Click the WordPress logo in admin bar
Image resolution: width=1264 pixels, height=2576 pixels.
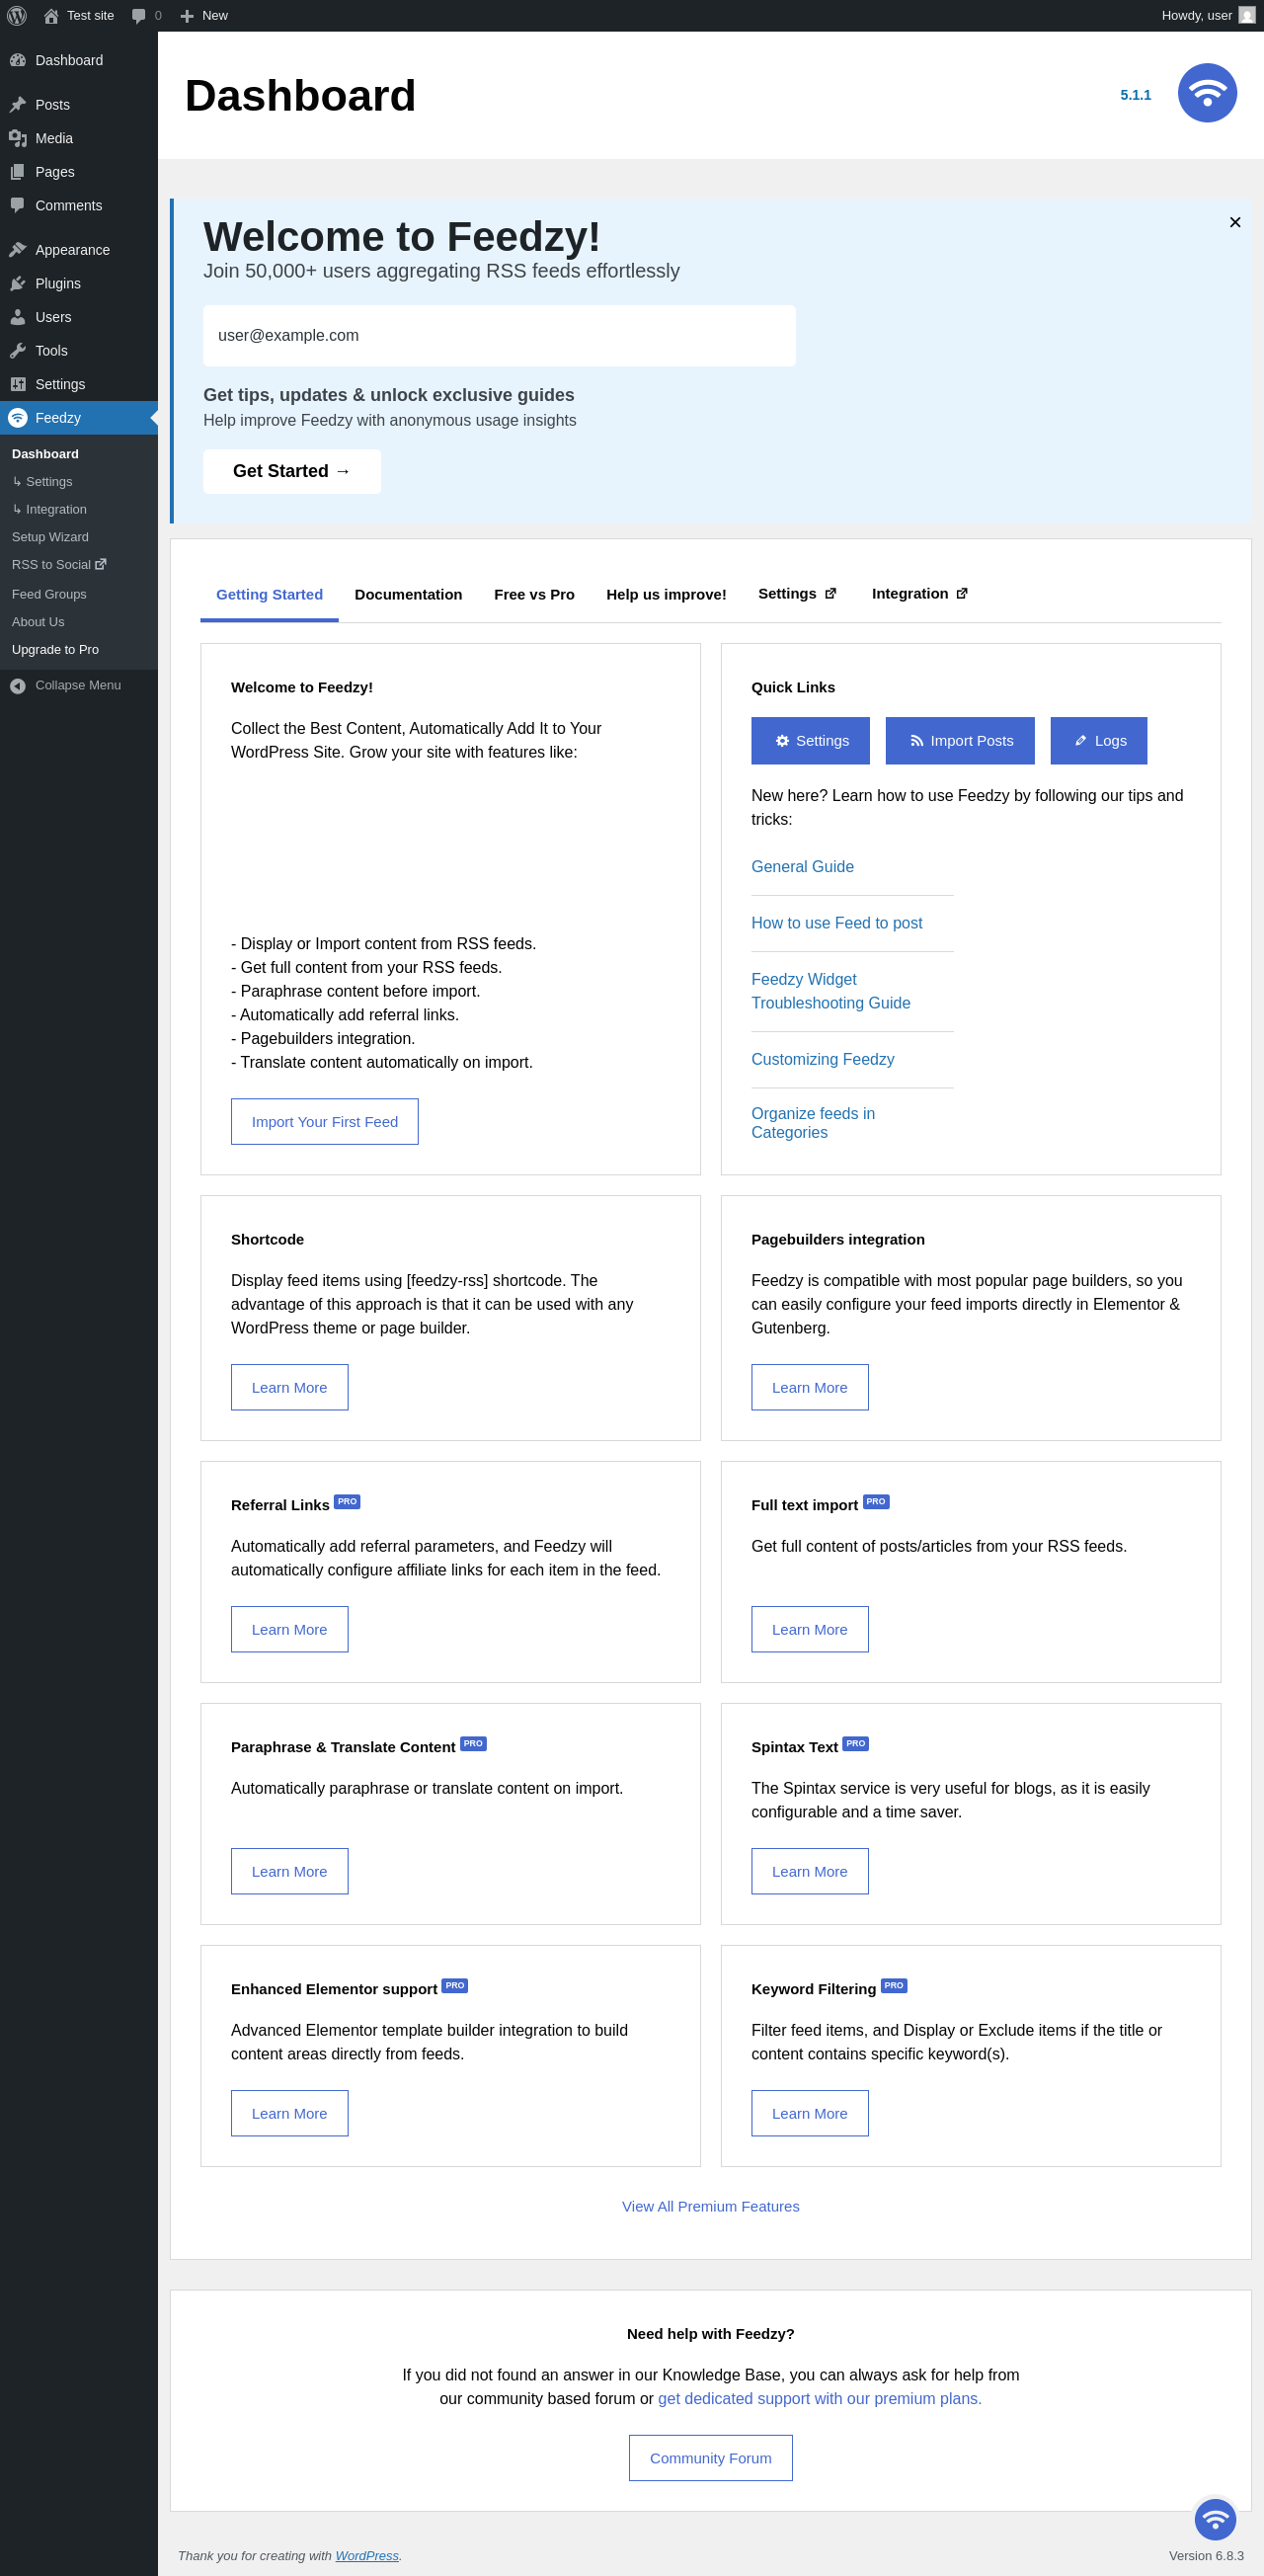click(17, 16)
